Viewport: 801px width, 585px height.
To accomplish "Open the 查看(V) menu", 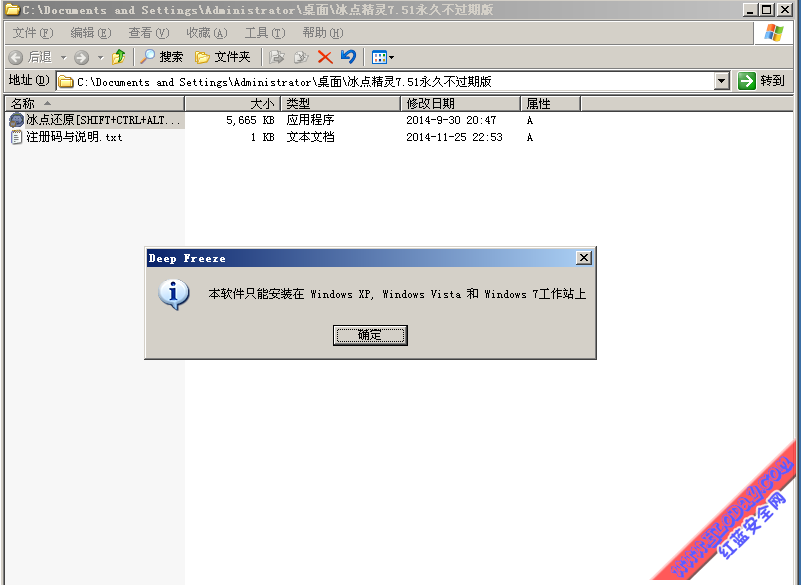I will click(149, 33).
